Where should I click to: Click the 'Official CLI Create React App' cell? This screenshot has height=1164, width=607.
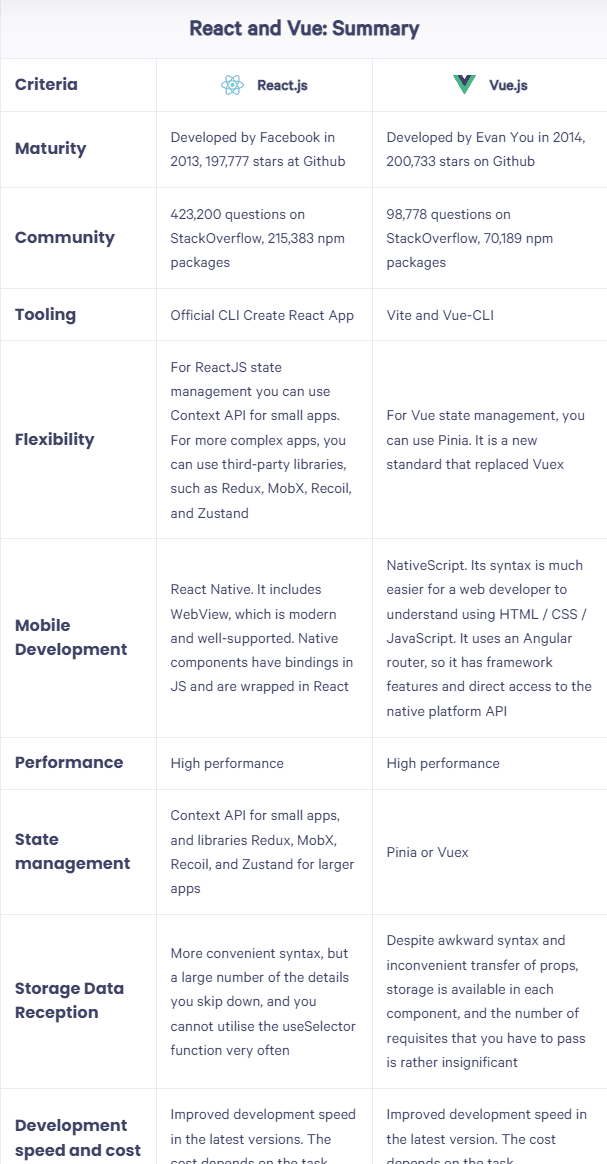click(262, 315)
